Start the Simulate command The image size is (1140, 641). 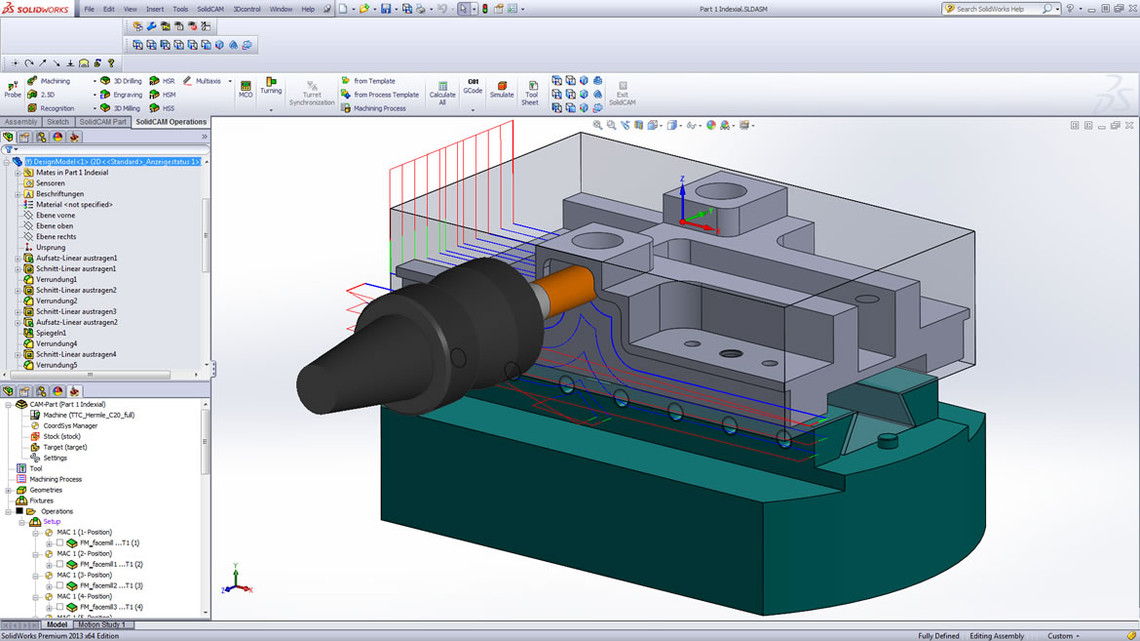click(502, 89)
